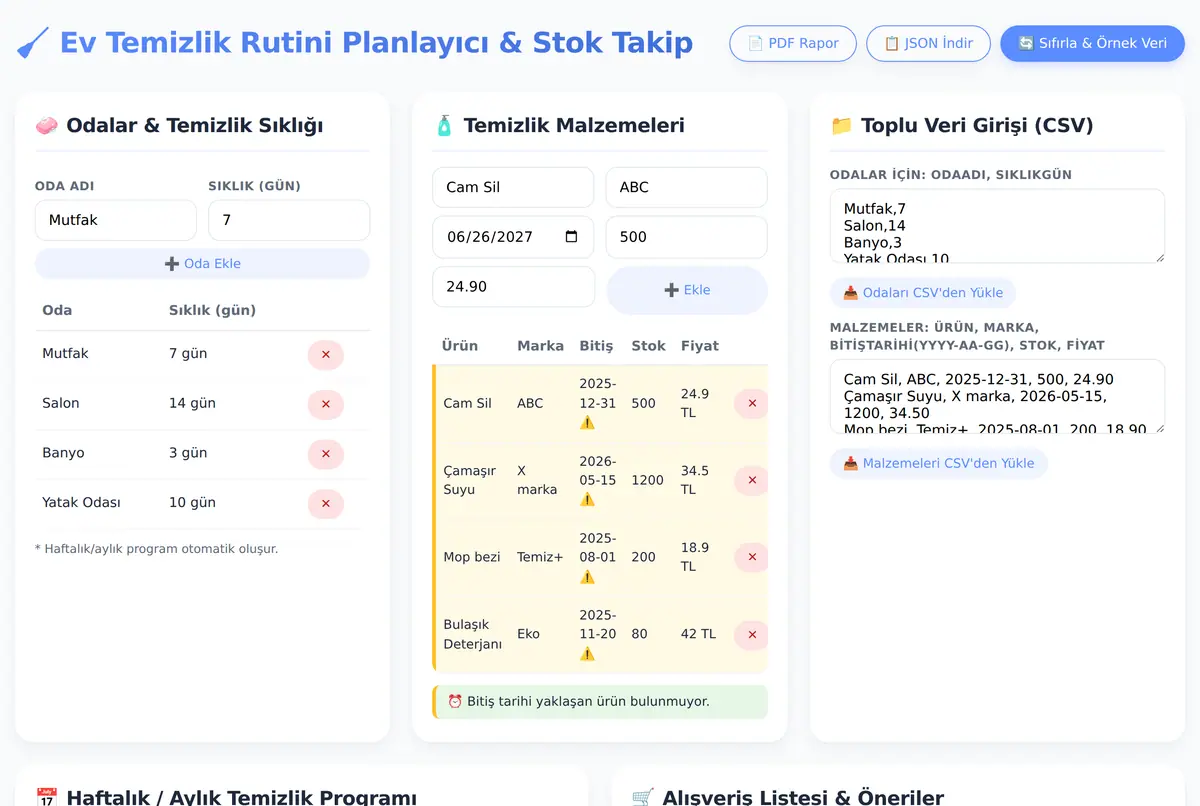Select the 'Eko' brand cell
This screenshot has width=1200, height=806.
pyautogui.click(x=528, y=634)
